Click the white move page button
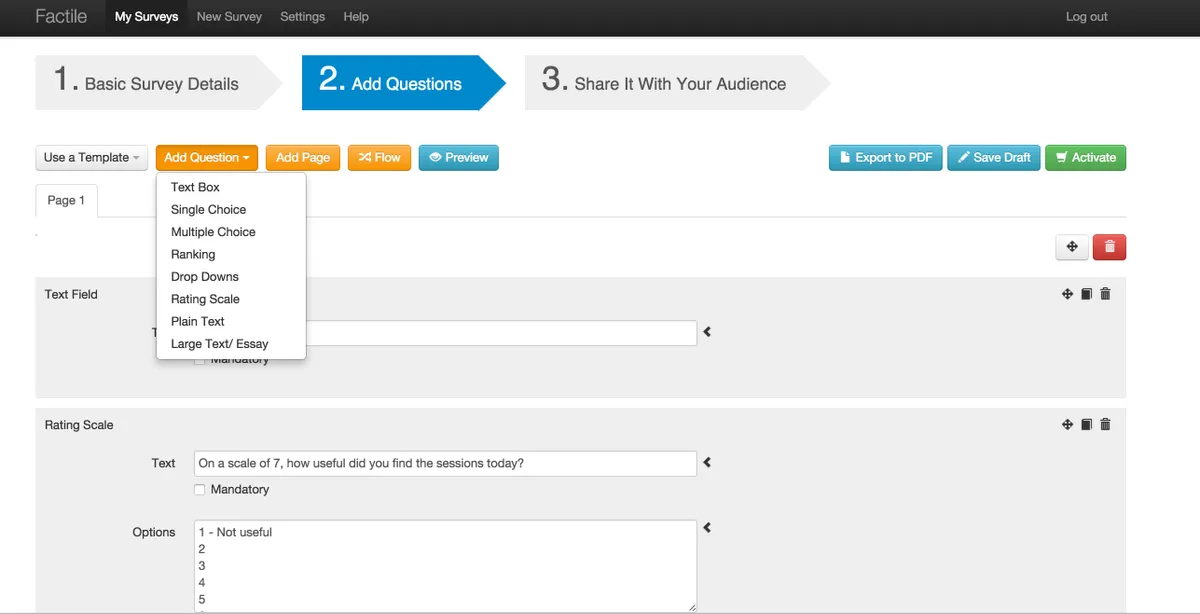Image resolution: width=1200 pixels, height=614 pixels. coord(1072,247)
